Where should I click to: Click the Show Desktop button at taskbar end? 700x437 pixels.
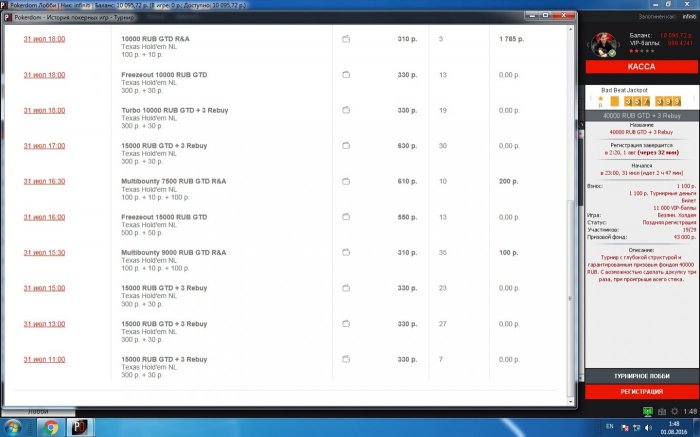pos(697,428)
